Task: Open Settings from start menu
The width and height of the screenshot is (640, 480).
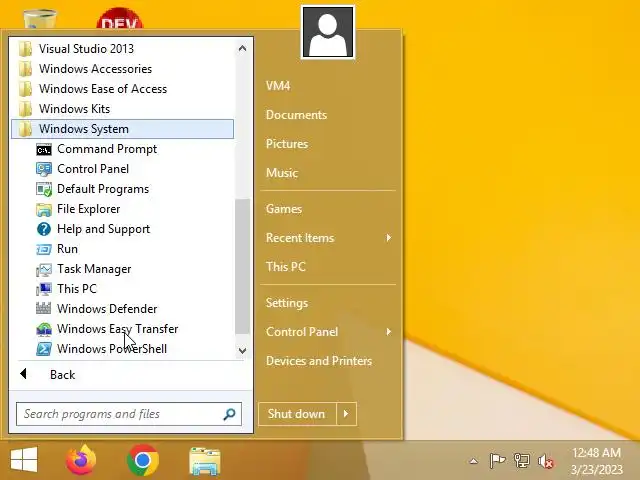Action: pyautogui.click(x=287, y=303)
